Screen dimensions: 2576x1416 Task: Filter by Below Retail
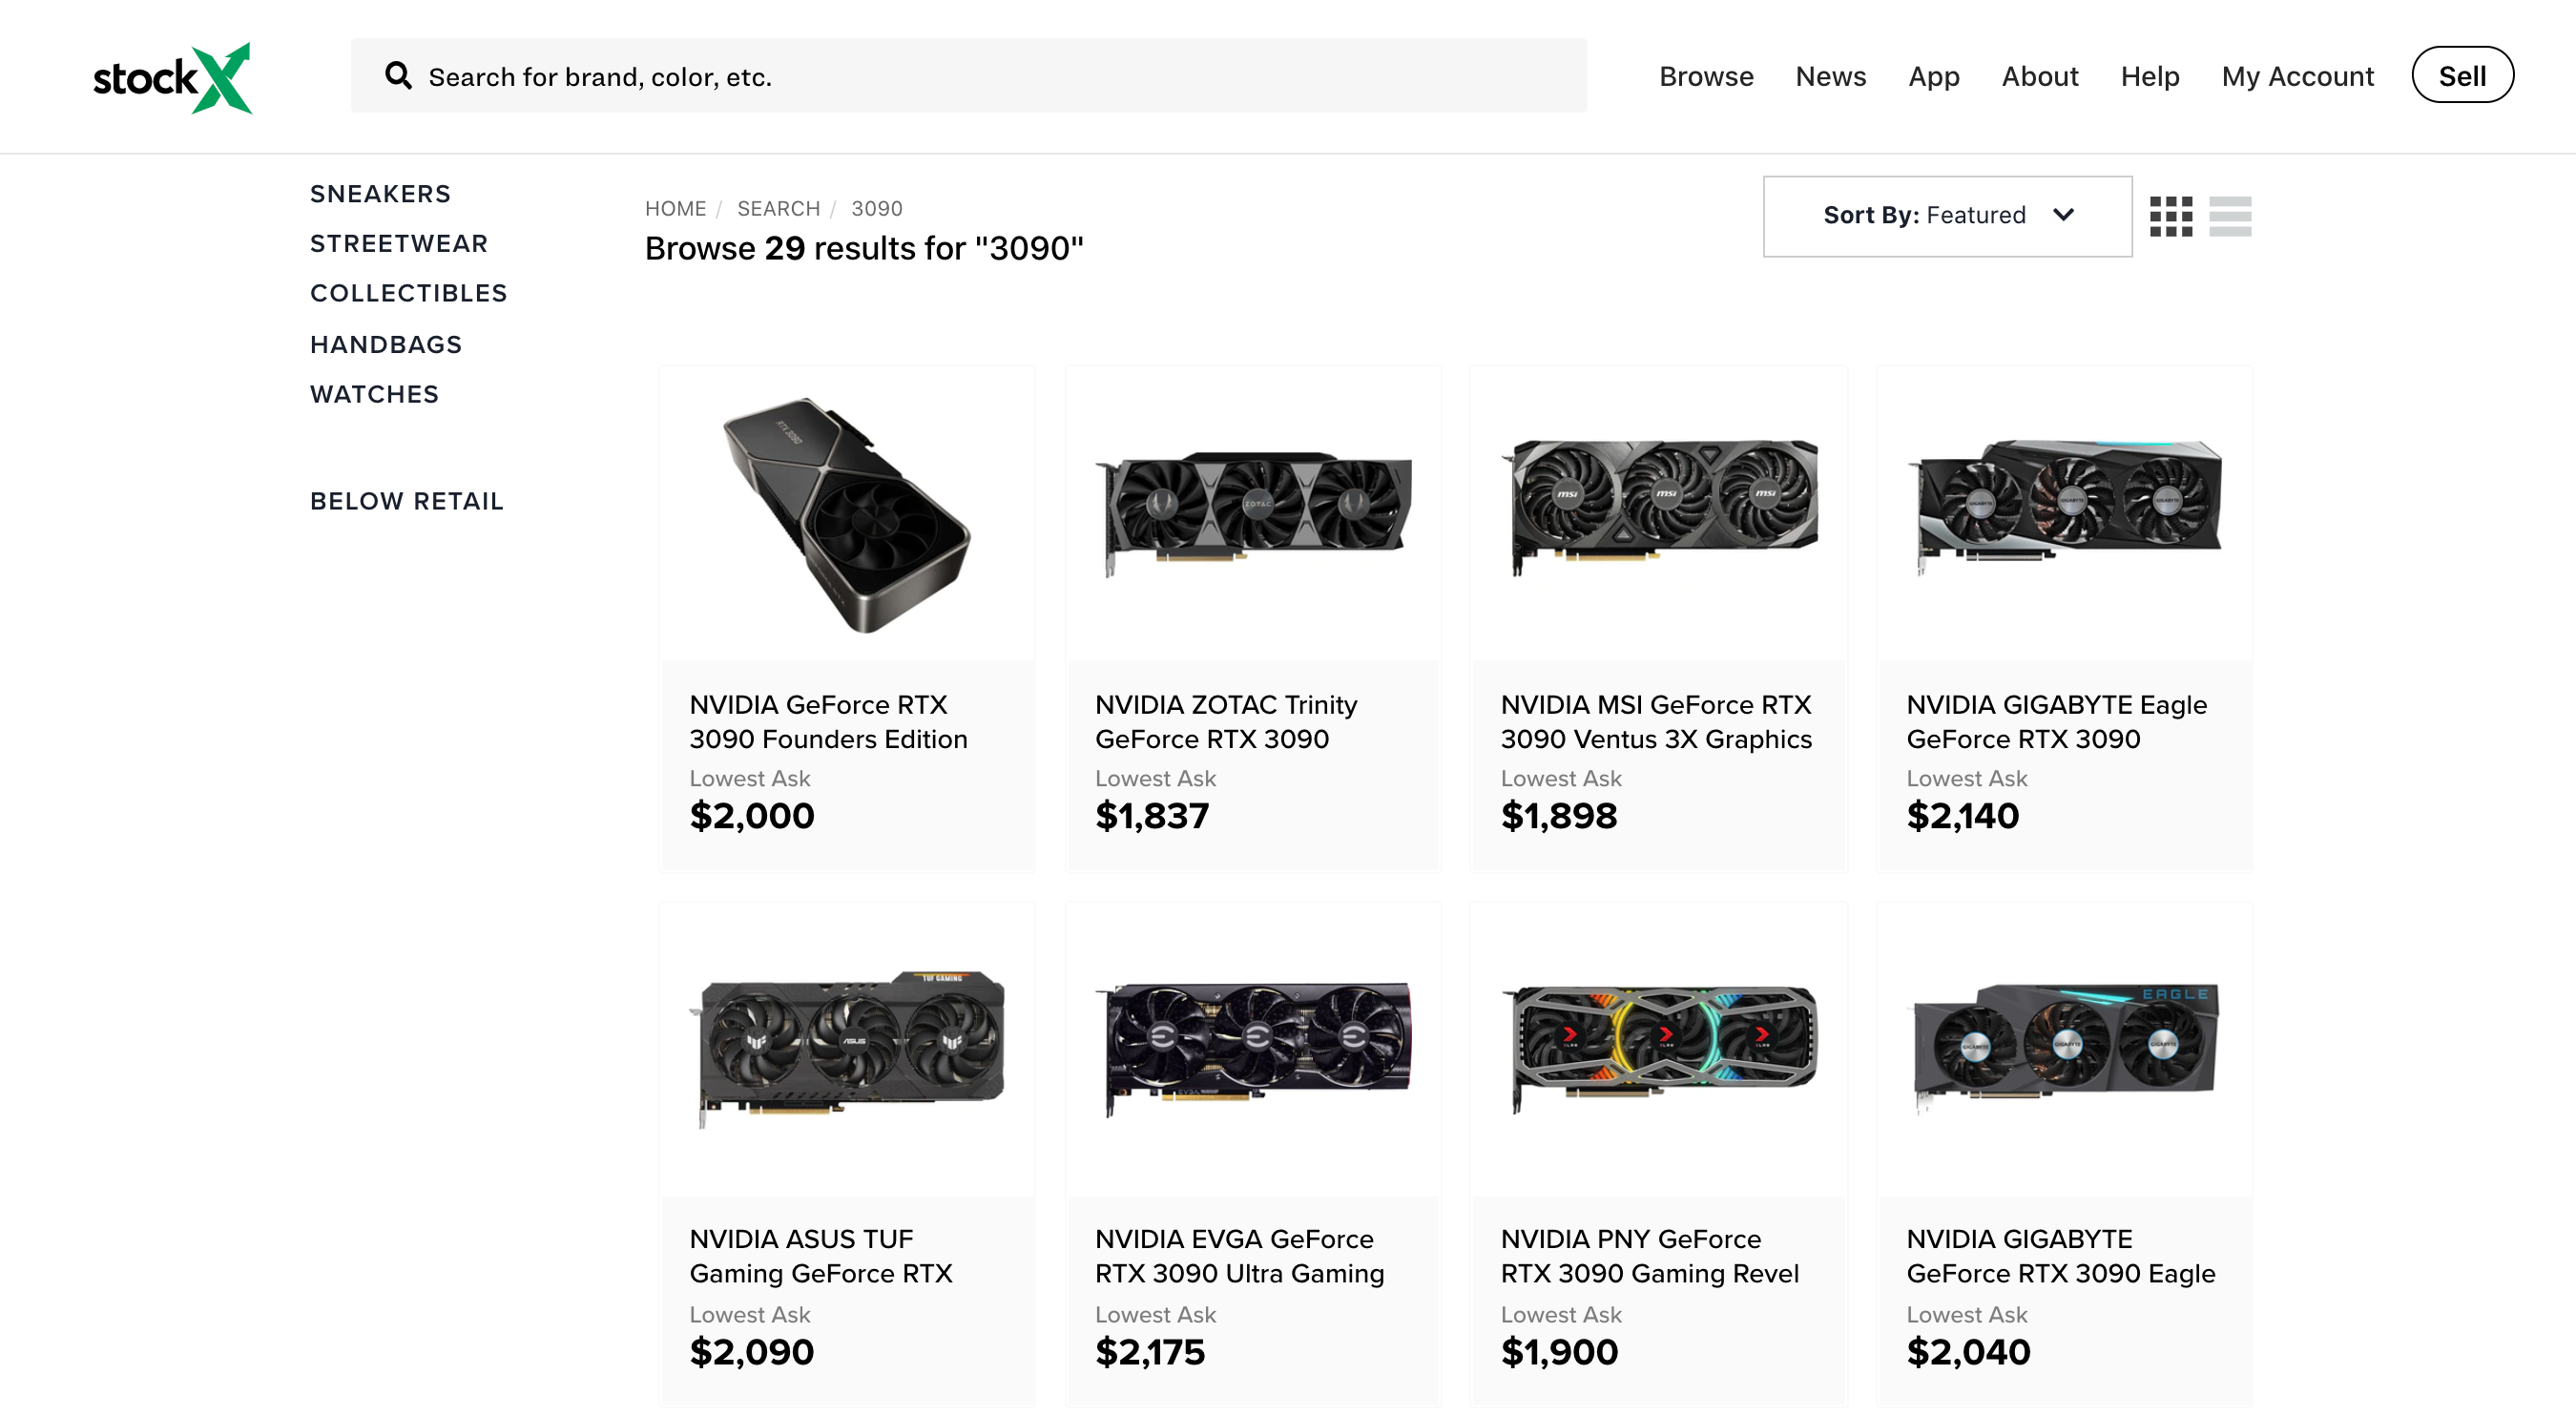(406, 501)
